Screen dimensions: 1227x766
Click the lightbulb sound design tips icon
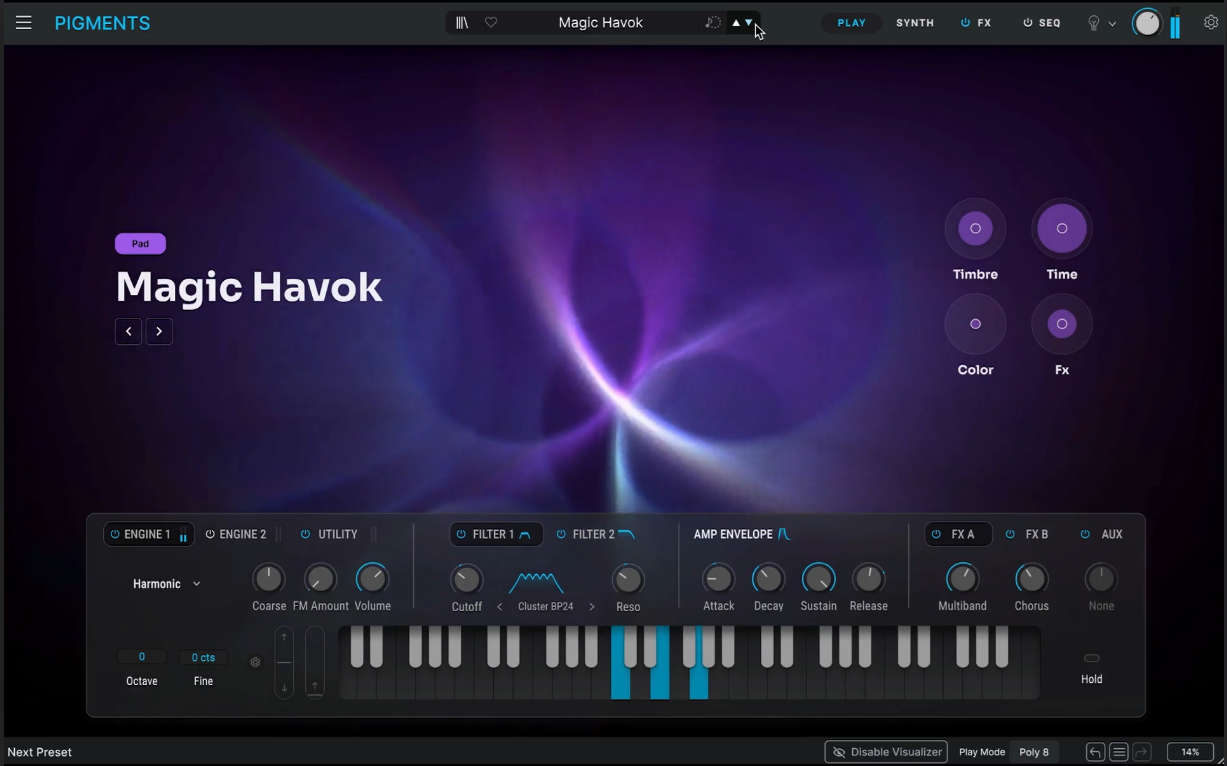[1093, 23]
